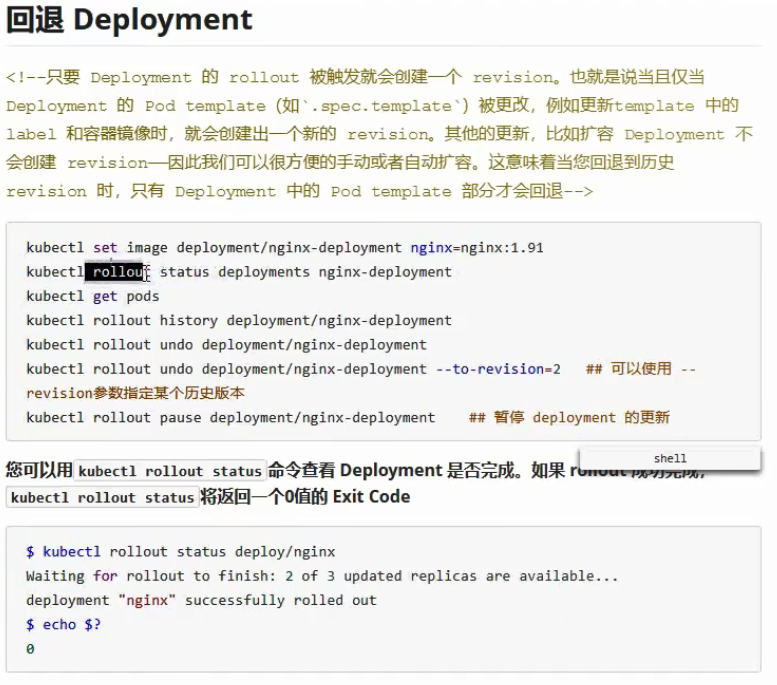Click the 'kubectl rollout pause' command line
This screenshot has width=777, height=685.
coord(230,417)
